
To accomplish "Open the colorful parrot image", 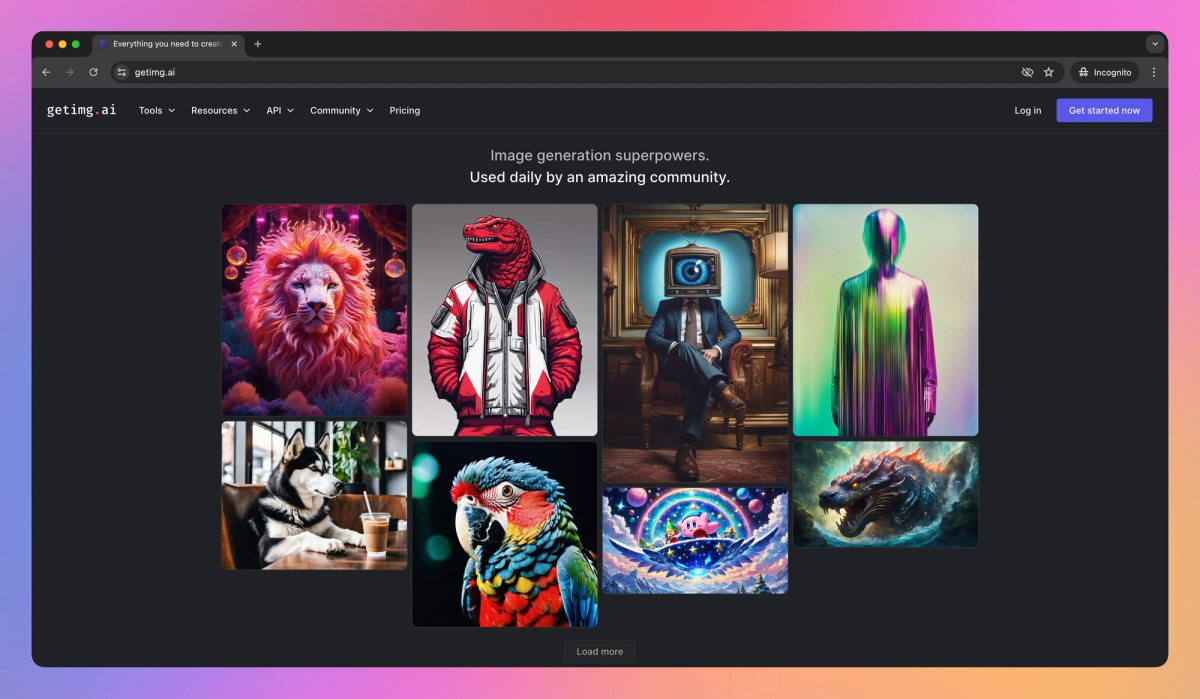I will [505, 534].
